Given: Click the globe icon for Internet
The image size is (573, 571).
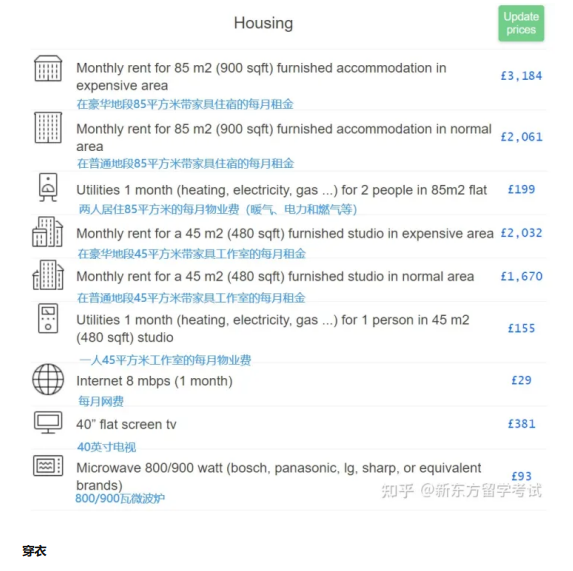Looking at the screenshot, I should (48, 379).
